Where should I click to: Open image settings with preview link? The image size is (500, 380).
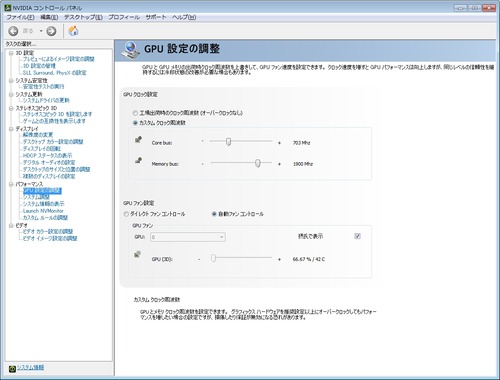(x=59, y=59)
